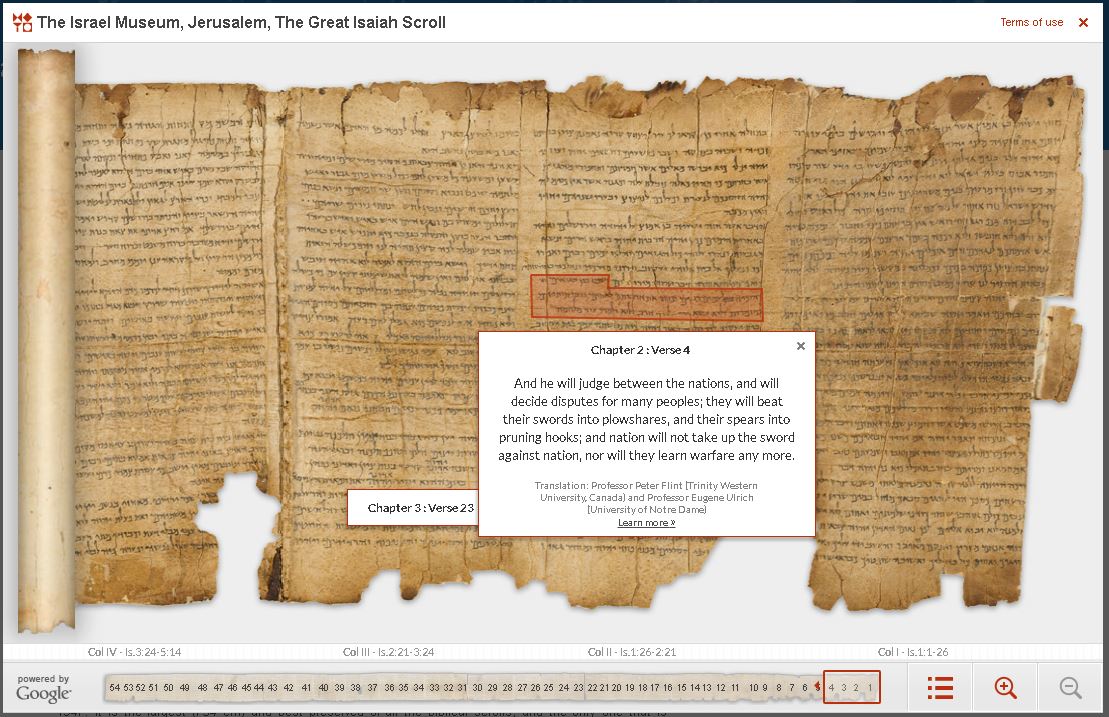Click the Chapter 3 : Verse 23 label

coord(421,508)
